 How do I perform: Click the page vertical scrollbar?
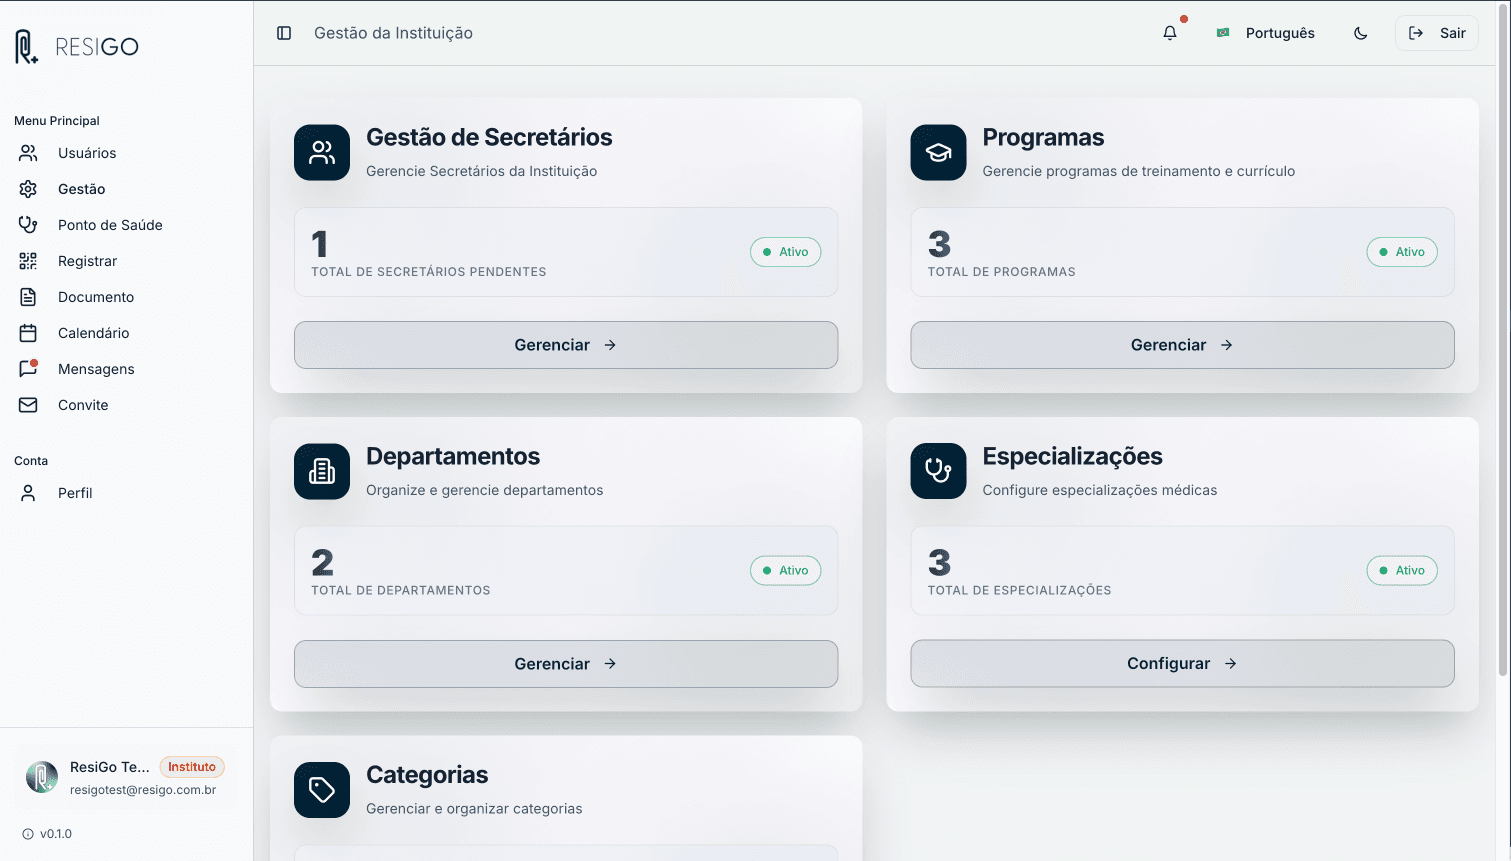(1503, 340)
